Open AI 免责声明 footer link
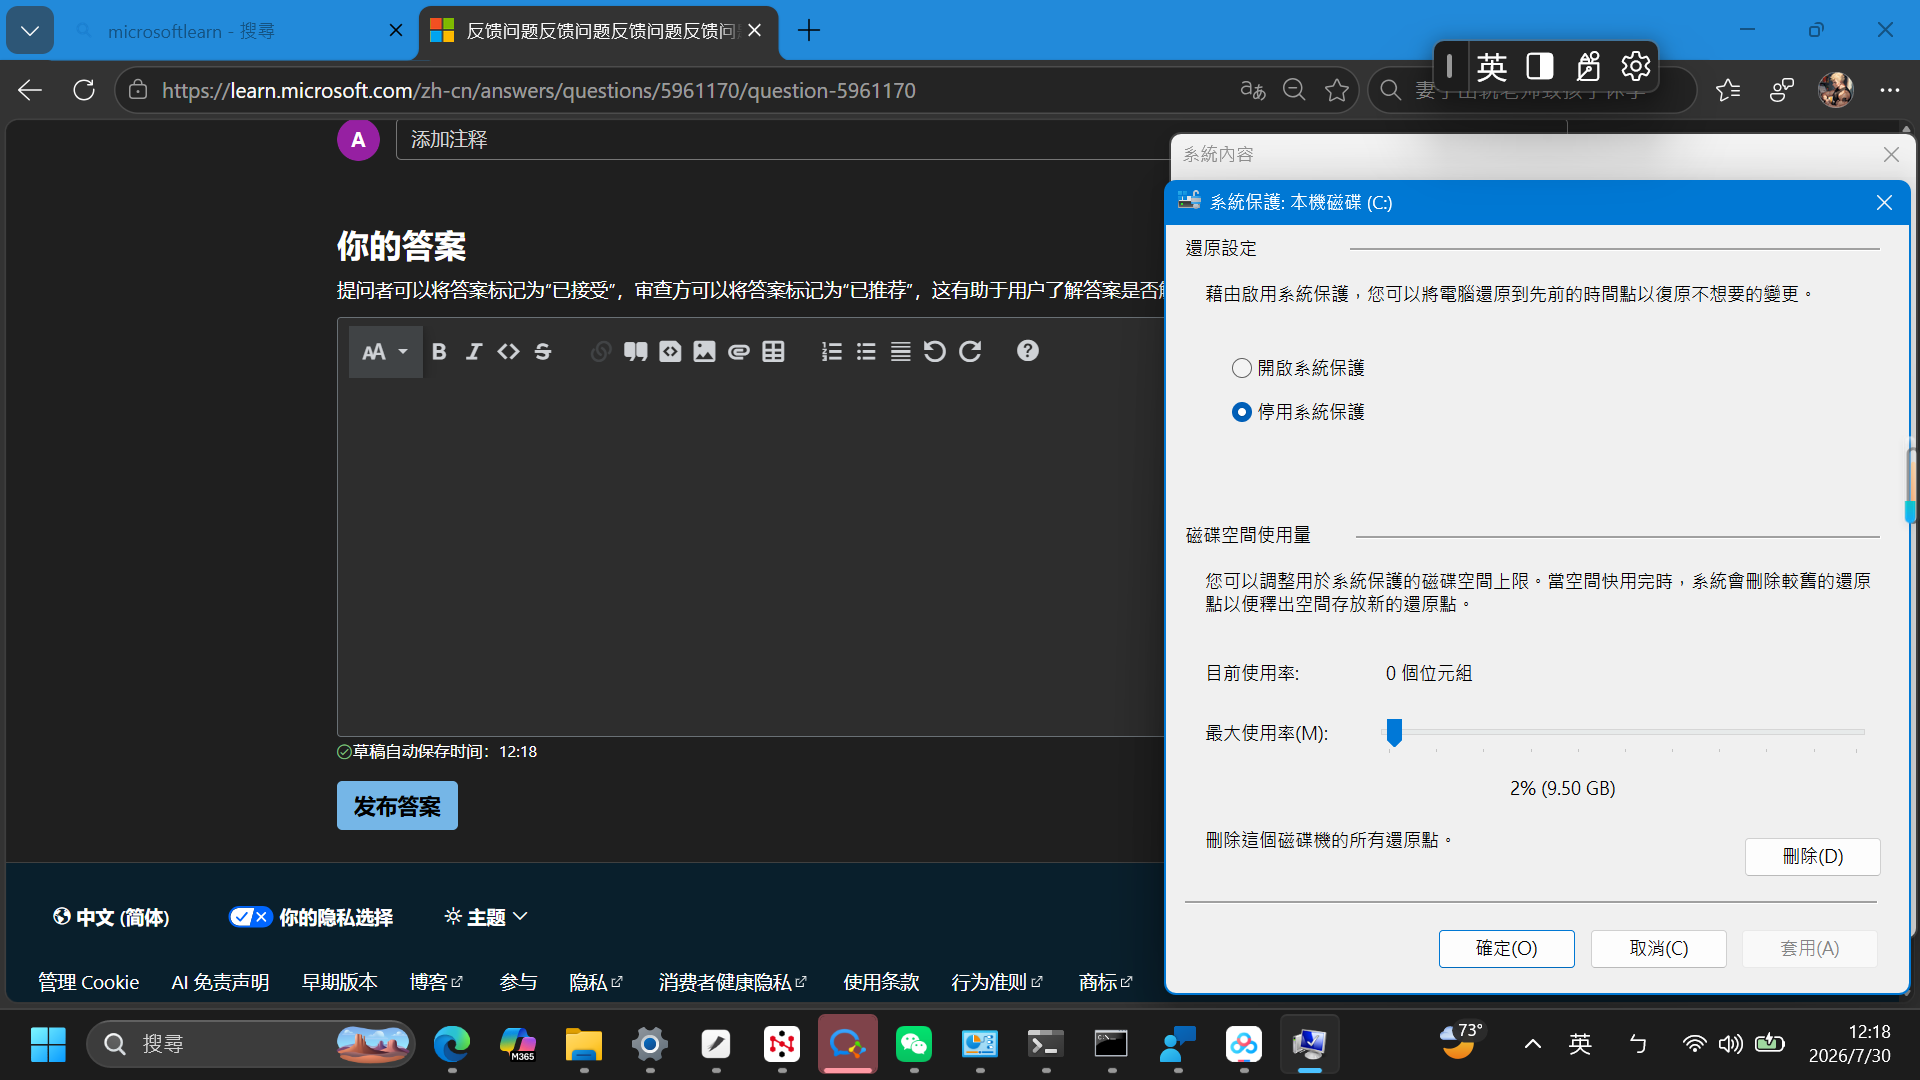 point(220,982)
